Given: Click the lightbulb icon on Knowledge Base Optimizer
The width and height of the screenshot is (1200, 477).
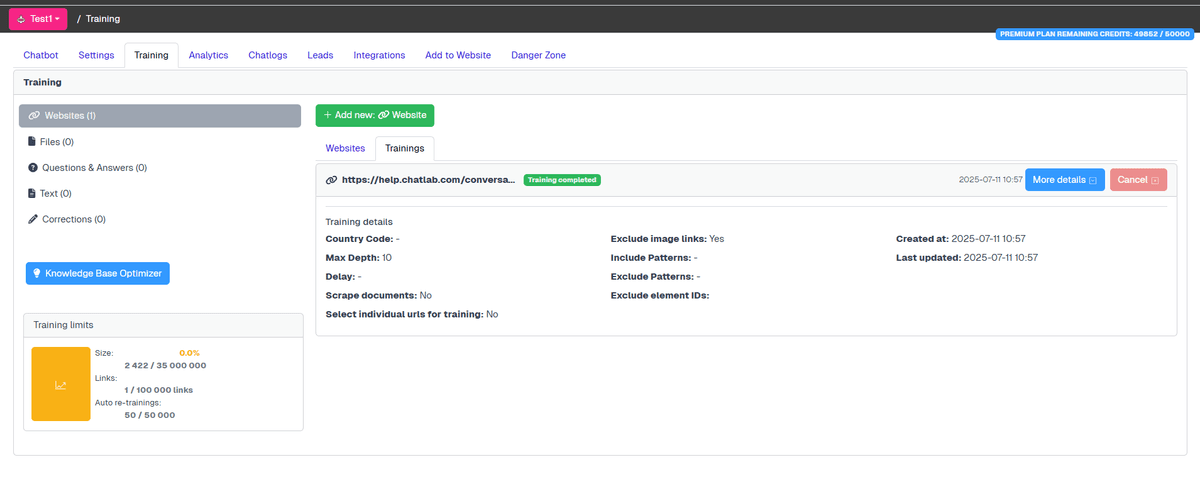Looking at the screenshot, I should pos(37,273).
